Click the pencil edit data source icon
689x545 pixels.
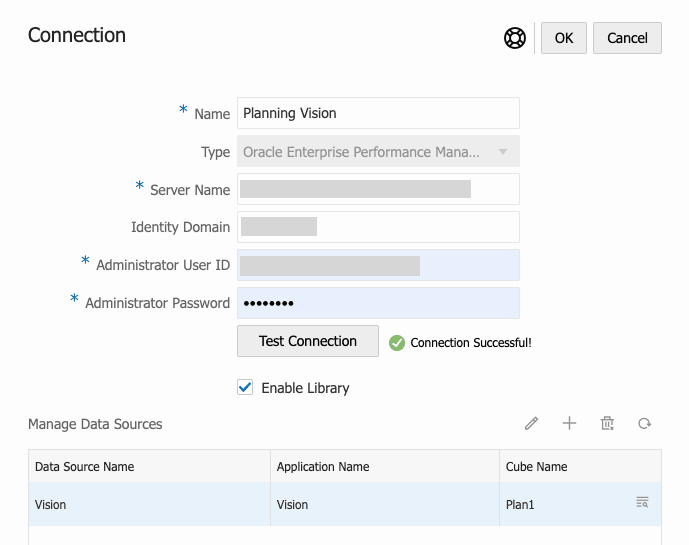pos(531,424)
